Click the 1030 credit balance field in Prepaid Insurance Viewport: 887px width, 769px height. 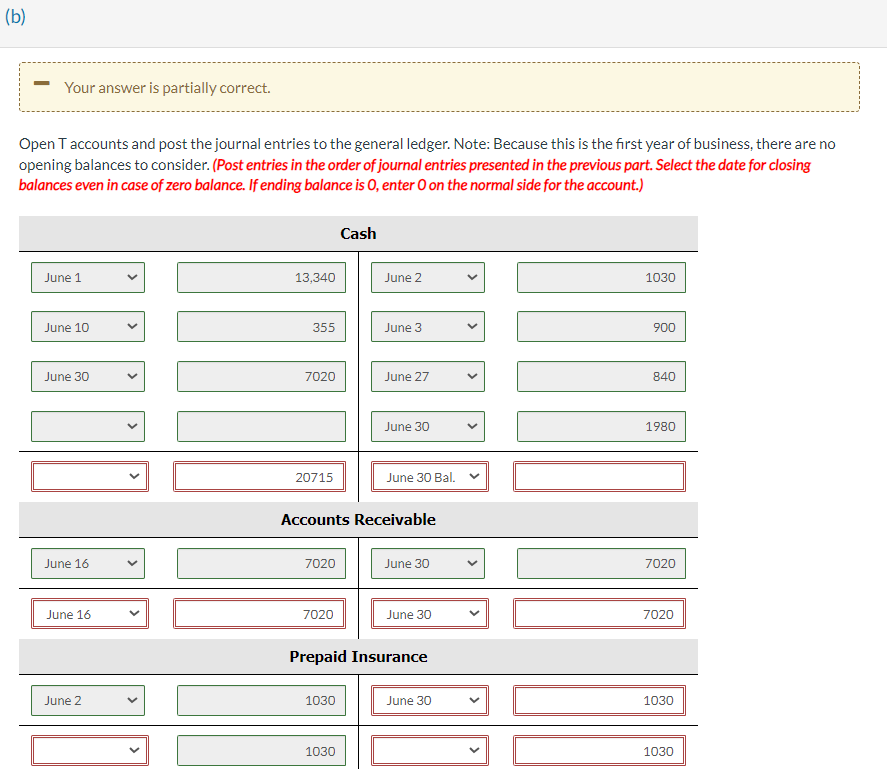600,750
